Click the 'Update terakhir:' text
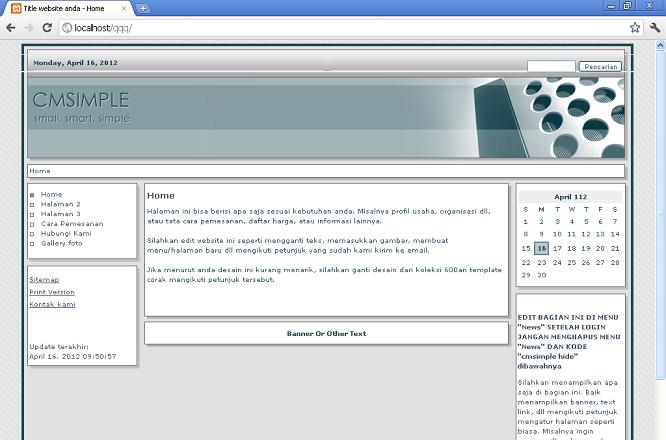Screen dimensions: 666x440 tap(59, 347)
